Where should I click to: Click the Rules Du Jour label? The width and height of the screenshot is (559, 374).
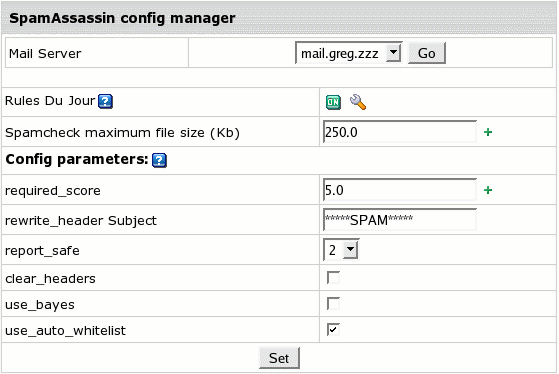click(x=50, y=101)
